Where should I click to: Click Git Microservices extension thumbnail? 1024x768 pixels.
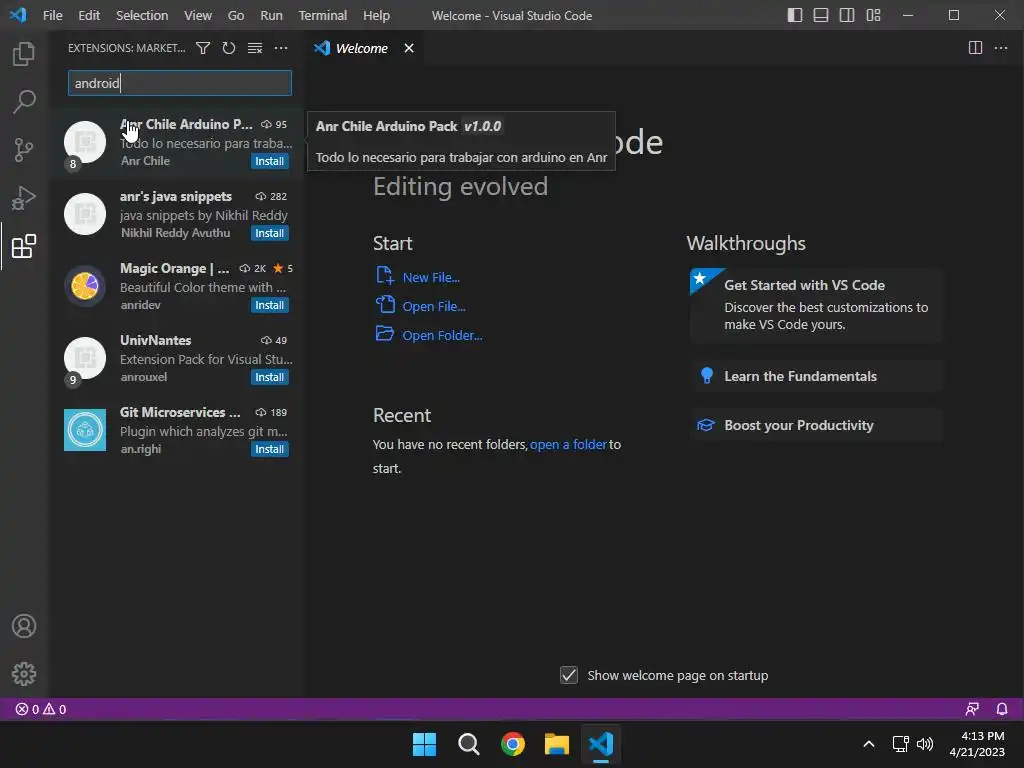[85, 430]
